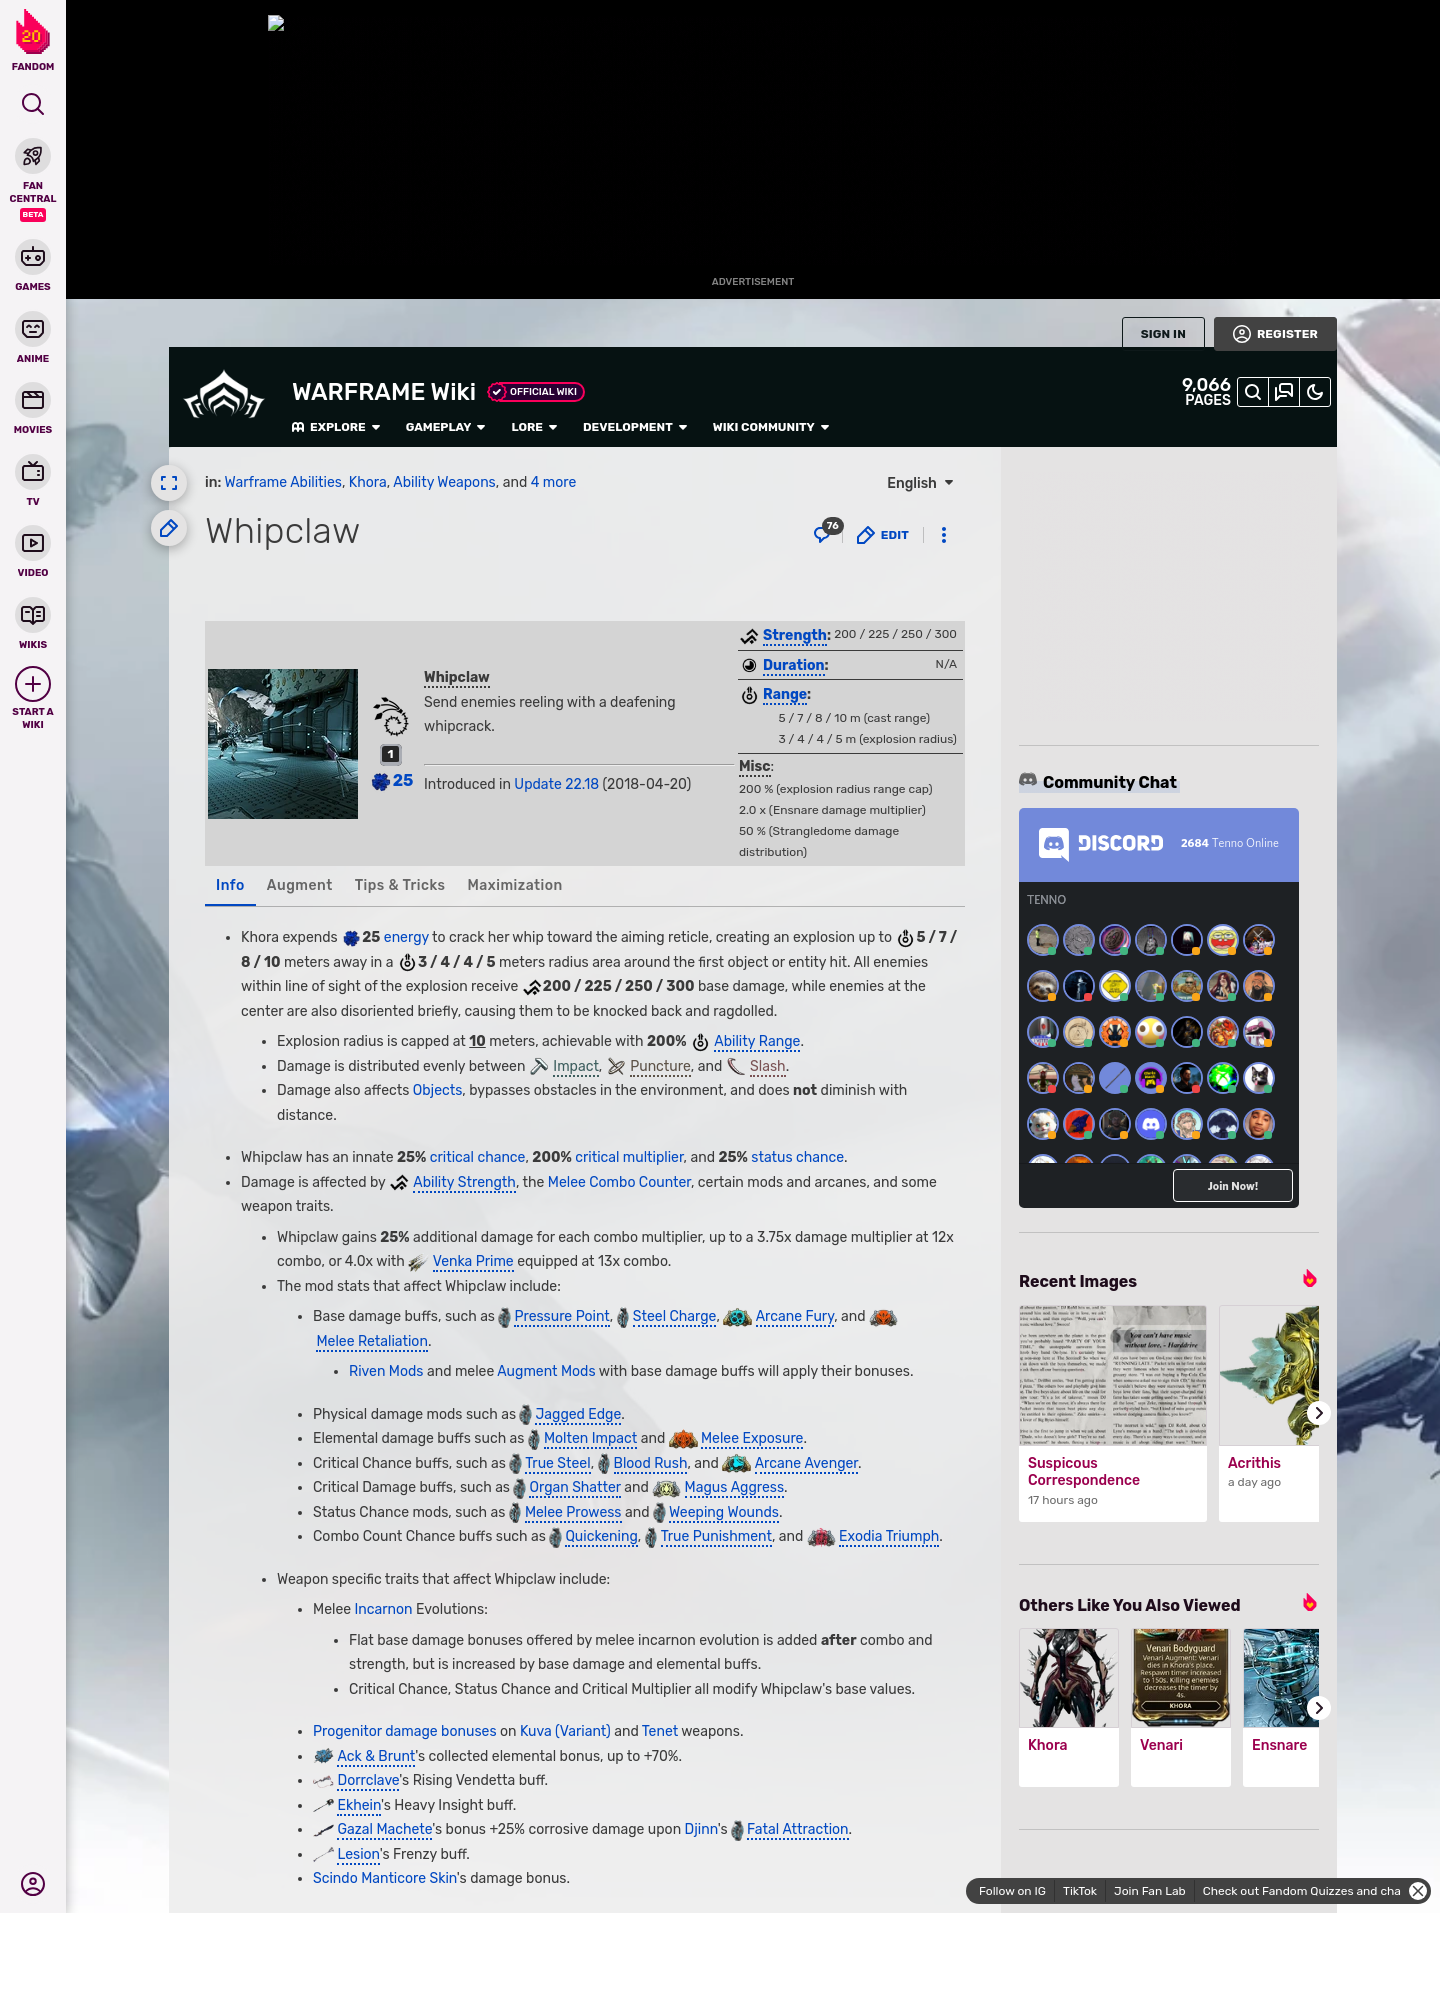Switch to the Augment tab
The height and width of the screenshot is (2000, 1440).
click(299, 885)
